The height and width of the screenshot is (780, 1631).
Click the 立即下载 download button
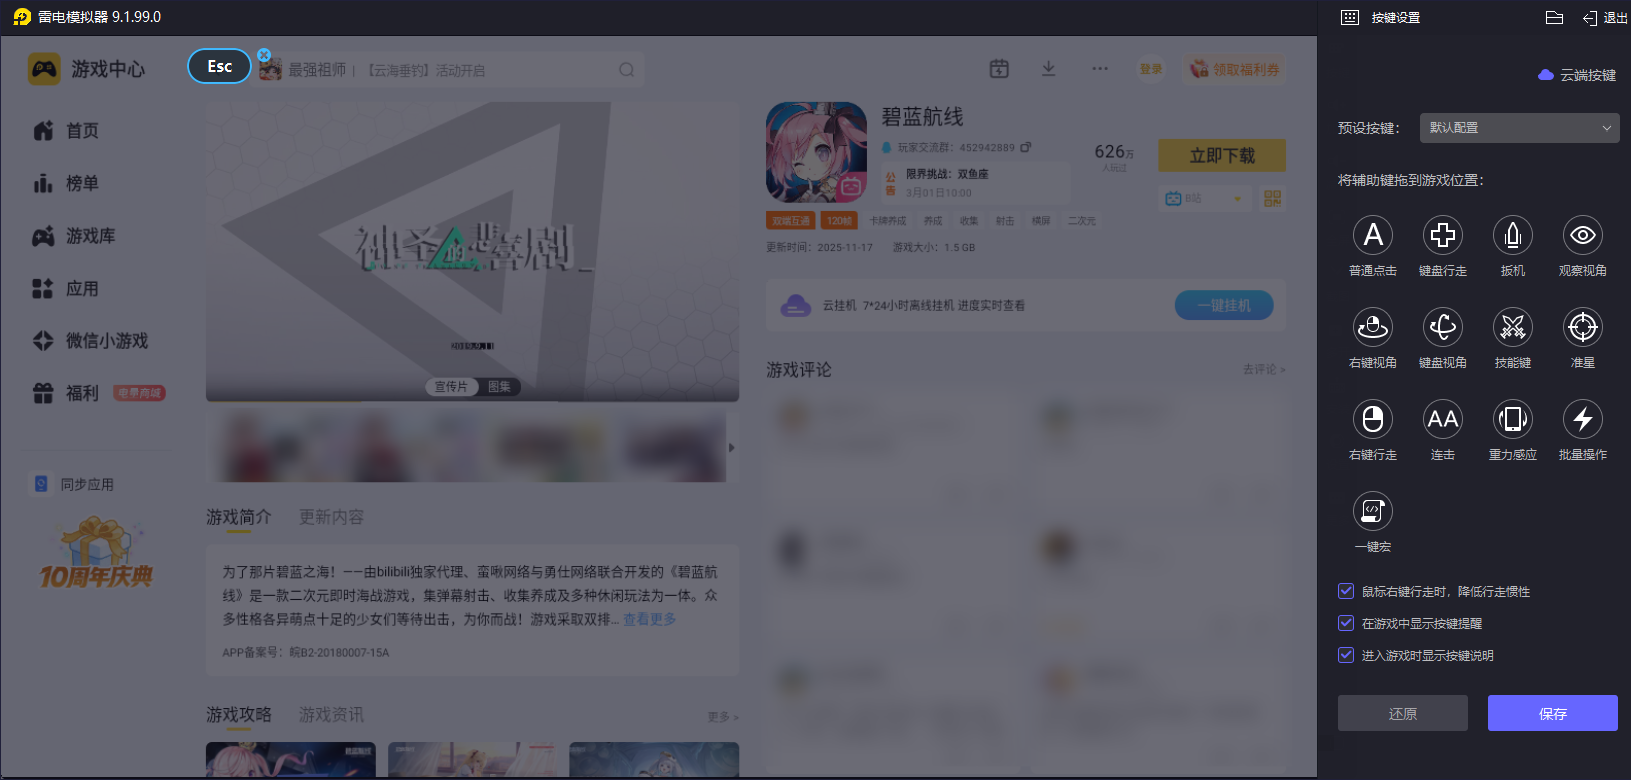pyautogui.click(x=1222, y=156)
